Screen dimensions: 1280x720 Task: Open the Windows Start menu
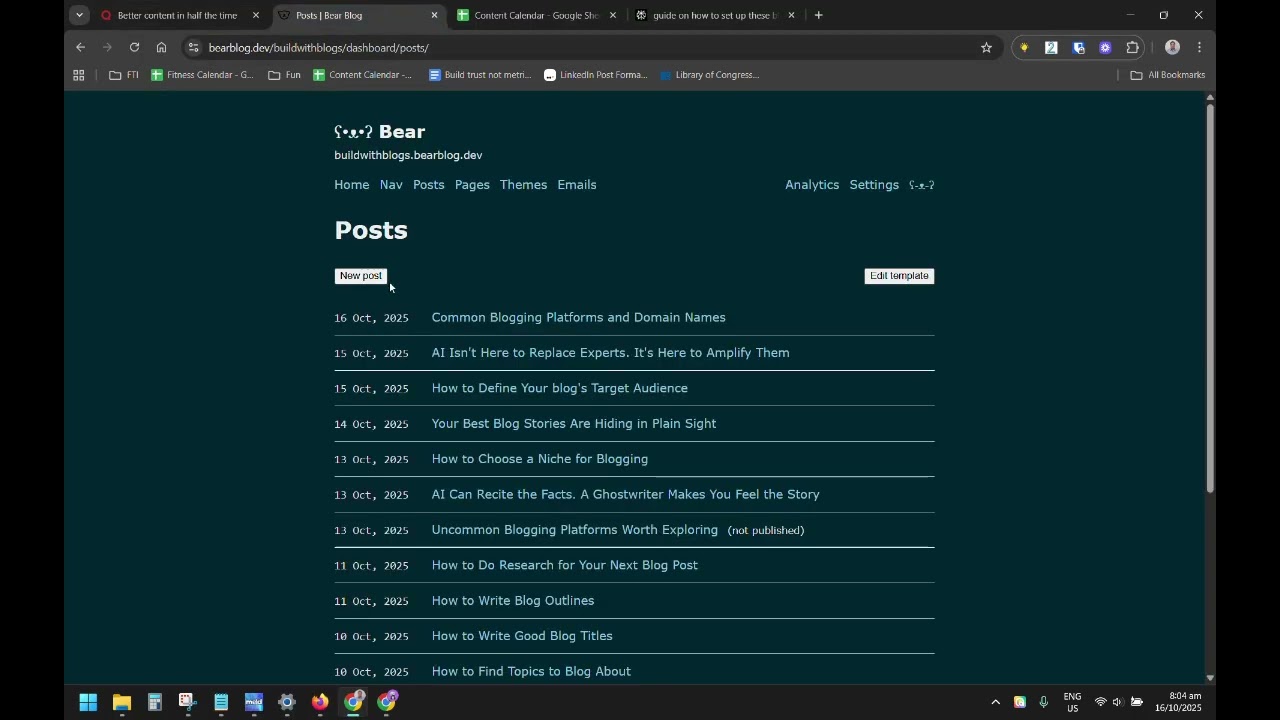(88, 702)
